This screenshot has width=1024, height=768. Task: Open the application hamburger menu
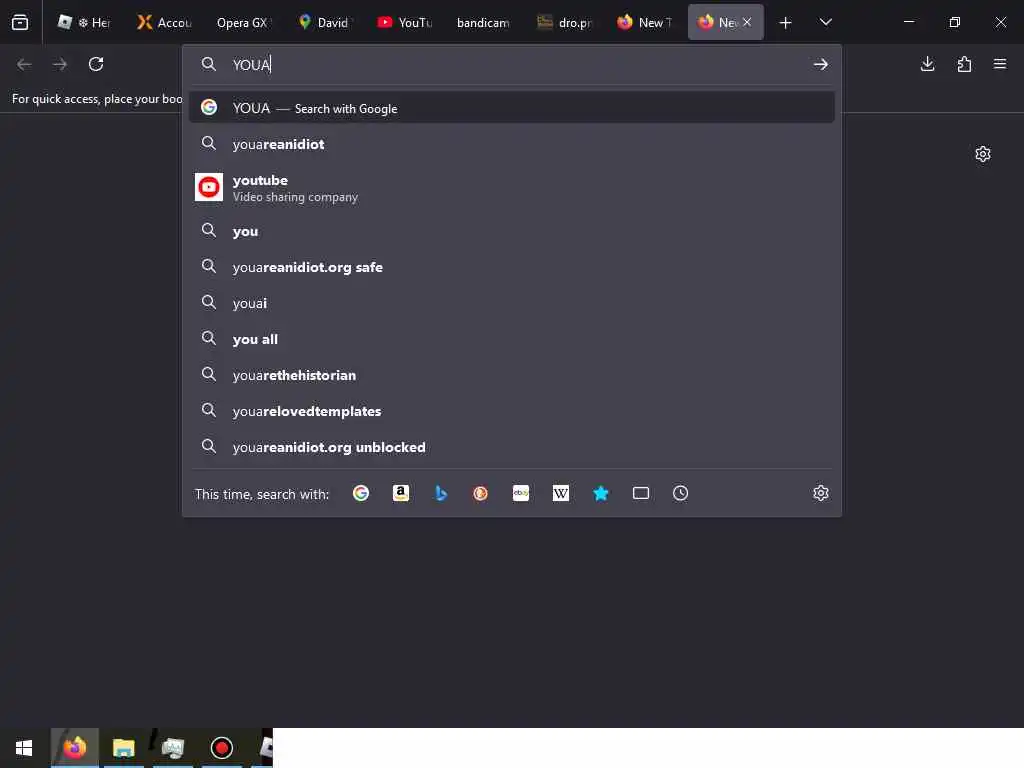pyautogui.click(x=1000, y=64)
